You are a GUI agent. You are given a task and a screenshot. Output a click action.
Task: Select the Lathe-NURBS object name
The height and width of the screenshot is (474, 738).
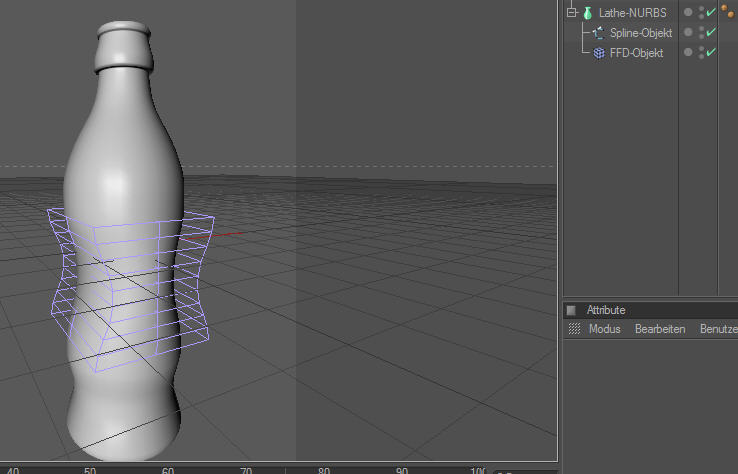click(x=633, y=13)
